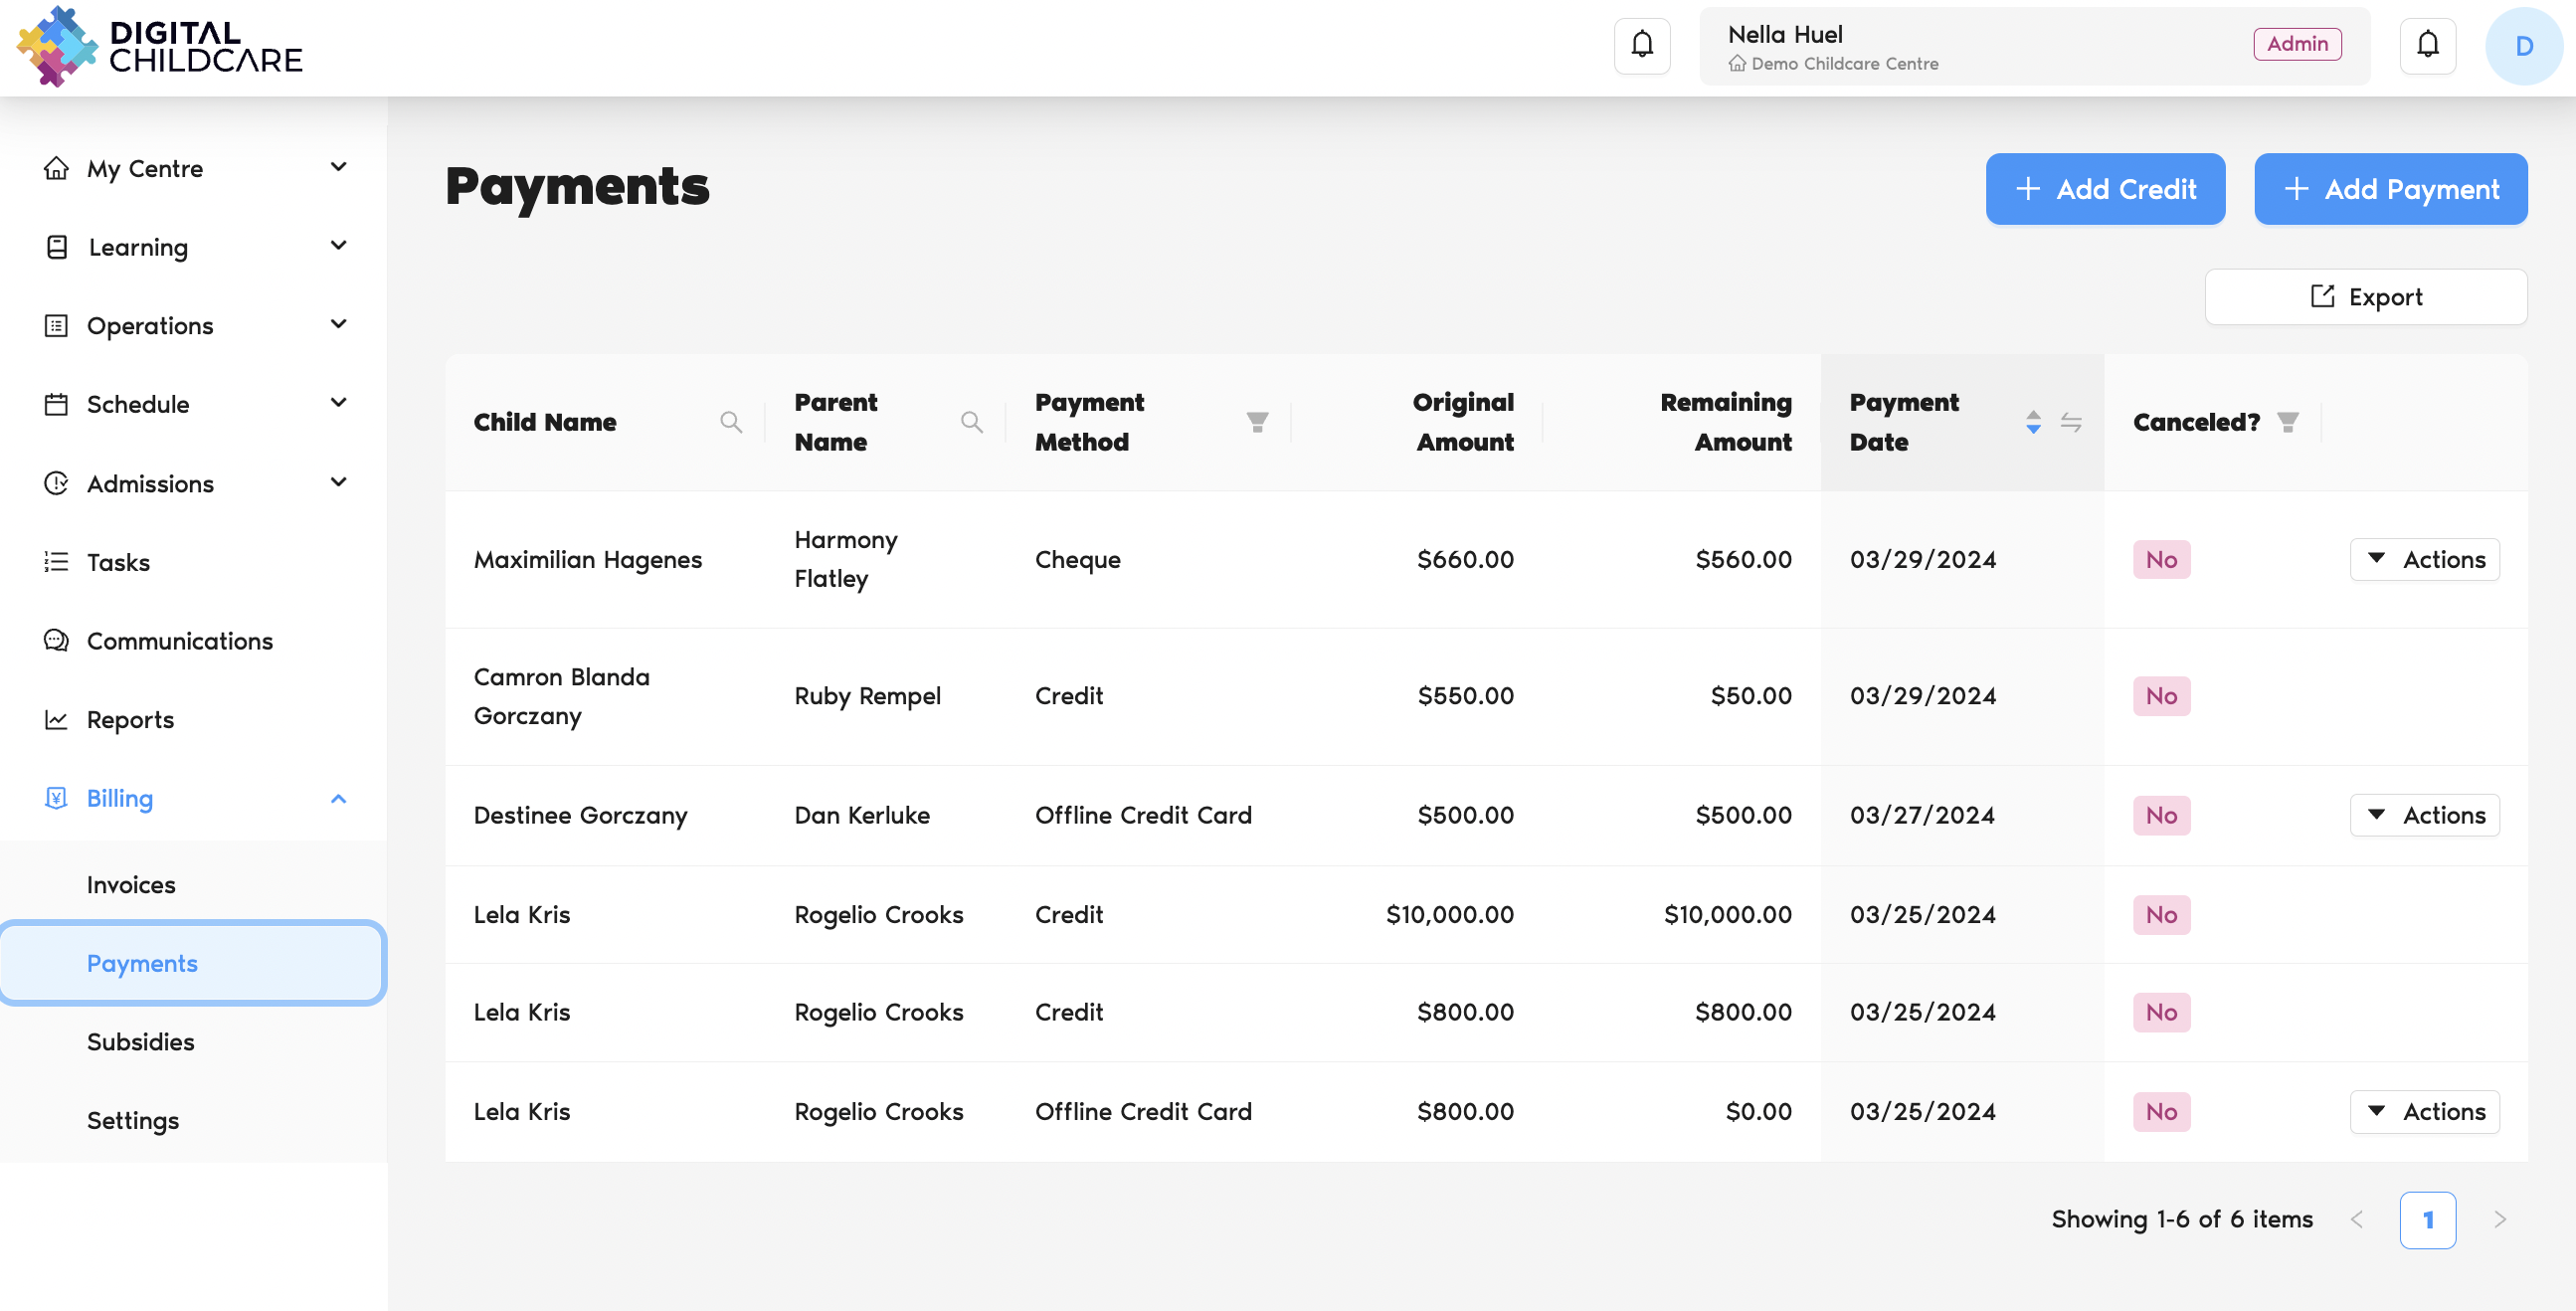The image size is (2576, 1311).
Task: Select page 1 in pagination
Action: pyautogui.click(x=2427, y=1219)
